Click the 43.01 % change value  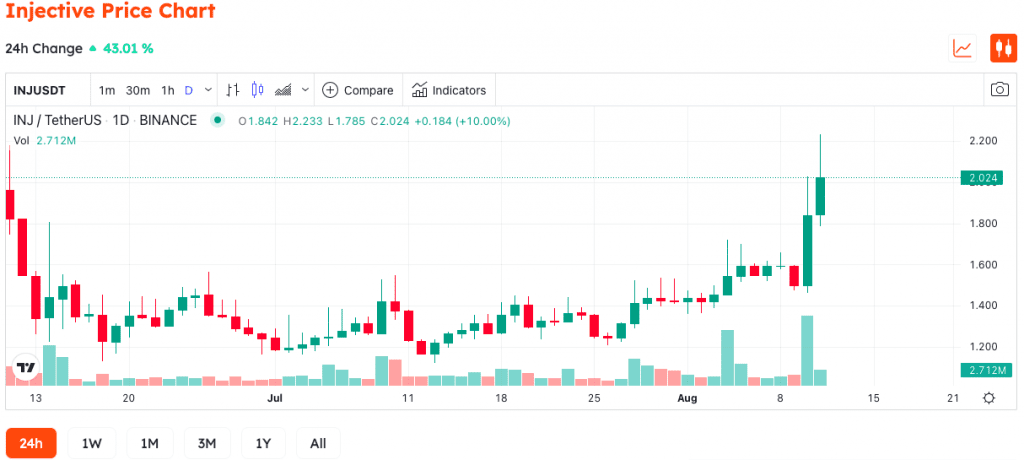127,48
